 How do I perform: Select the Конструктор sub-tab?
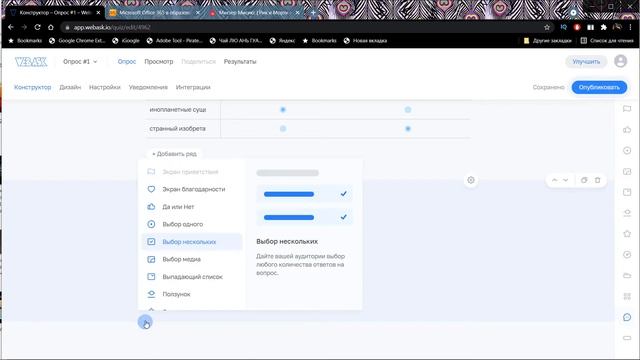[33, 87]
